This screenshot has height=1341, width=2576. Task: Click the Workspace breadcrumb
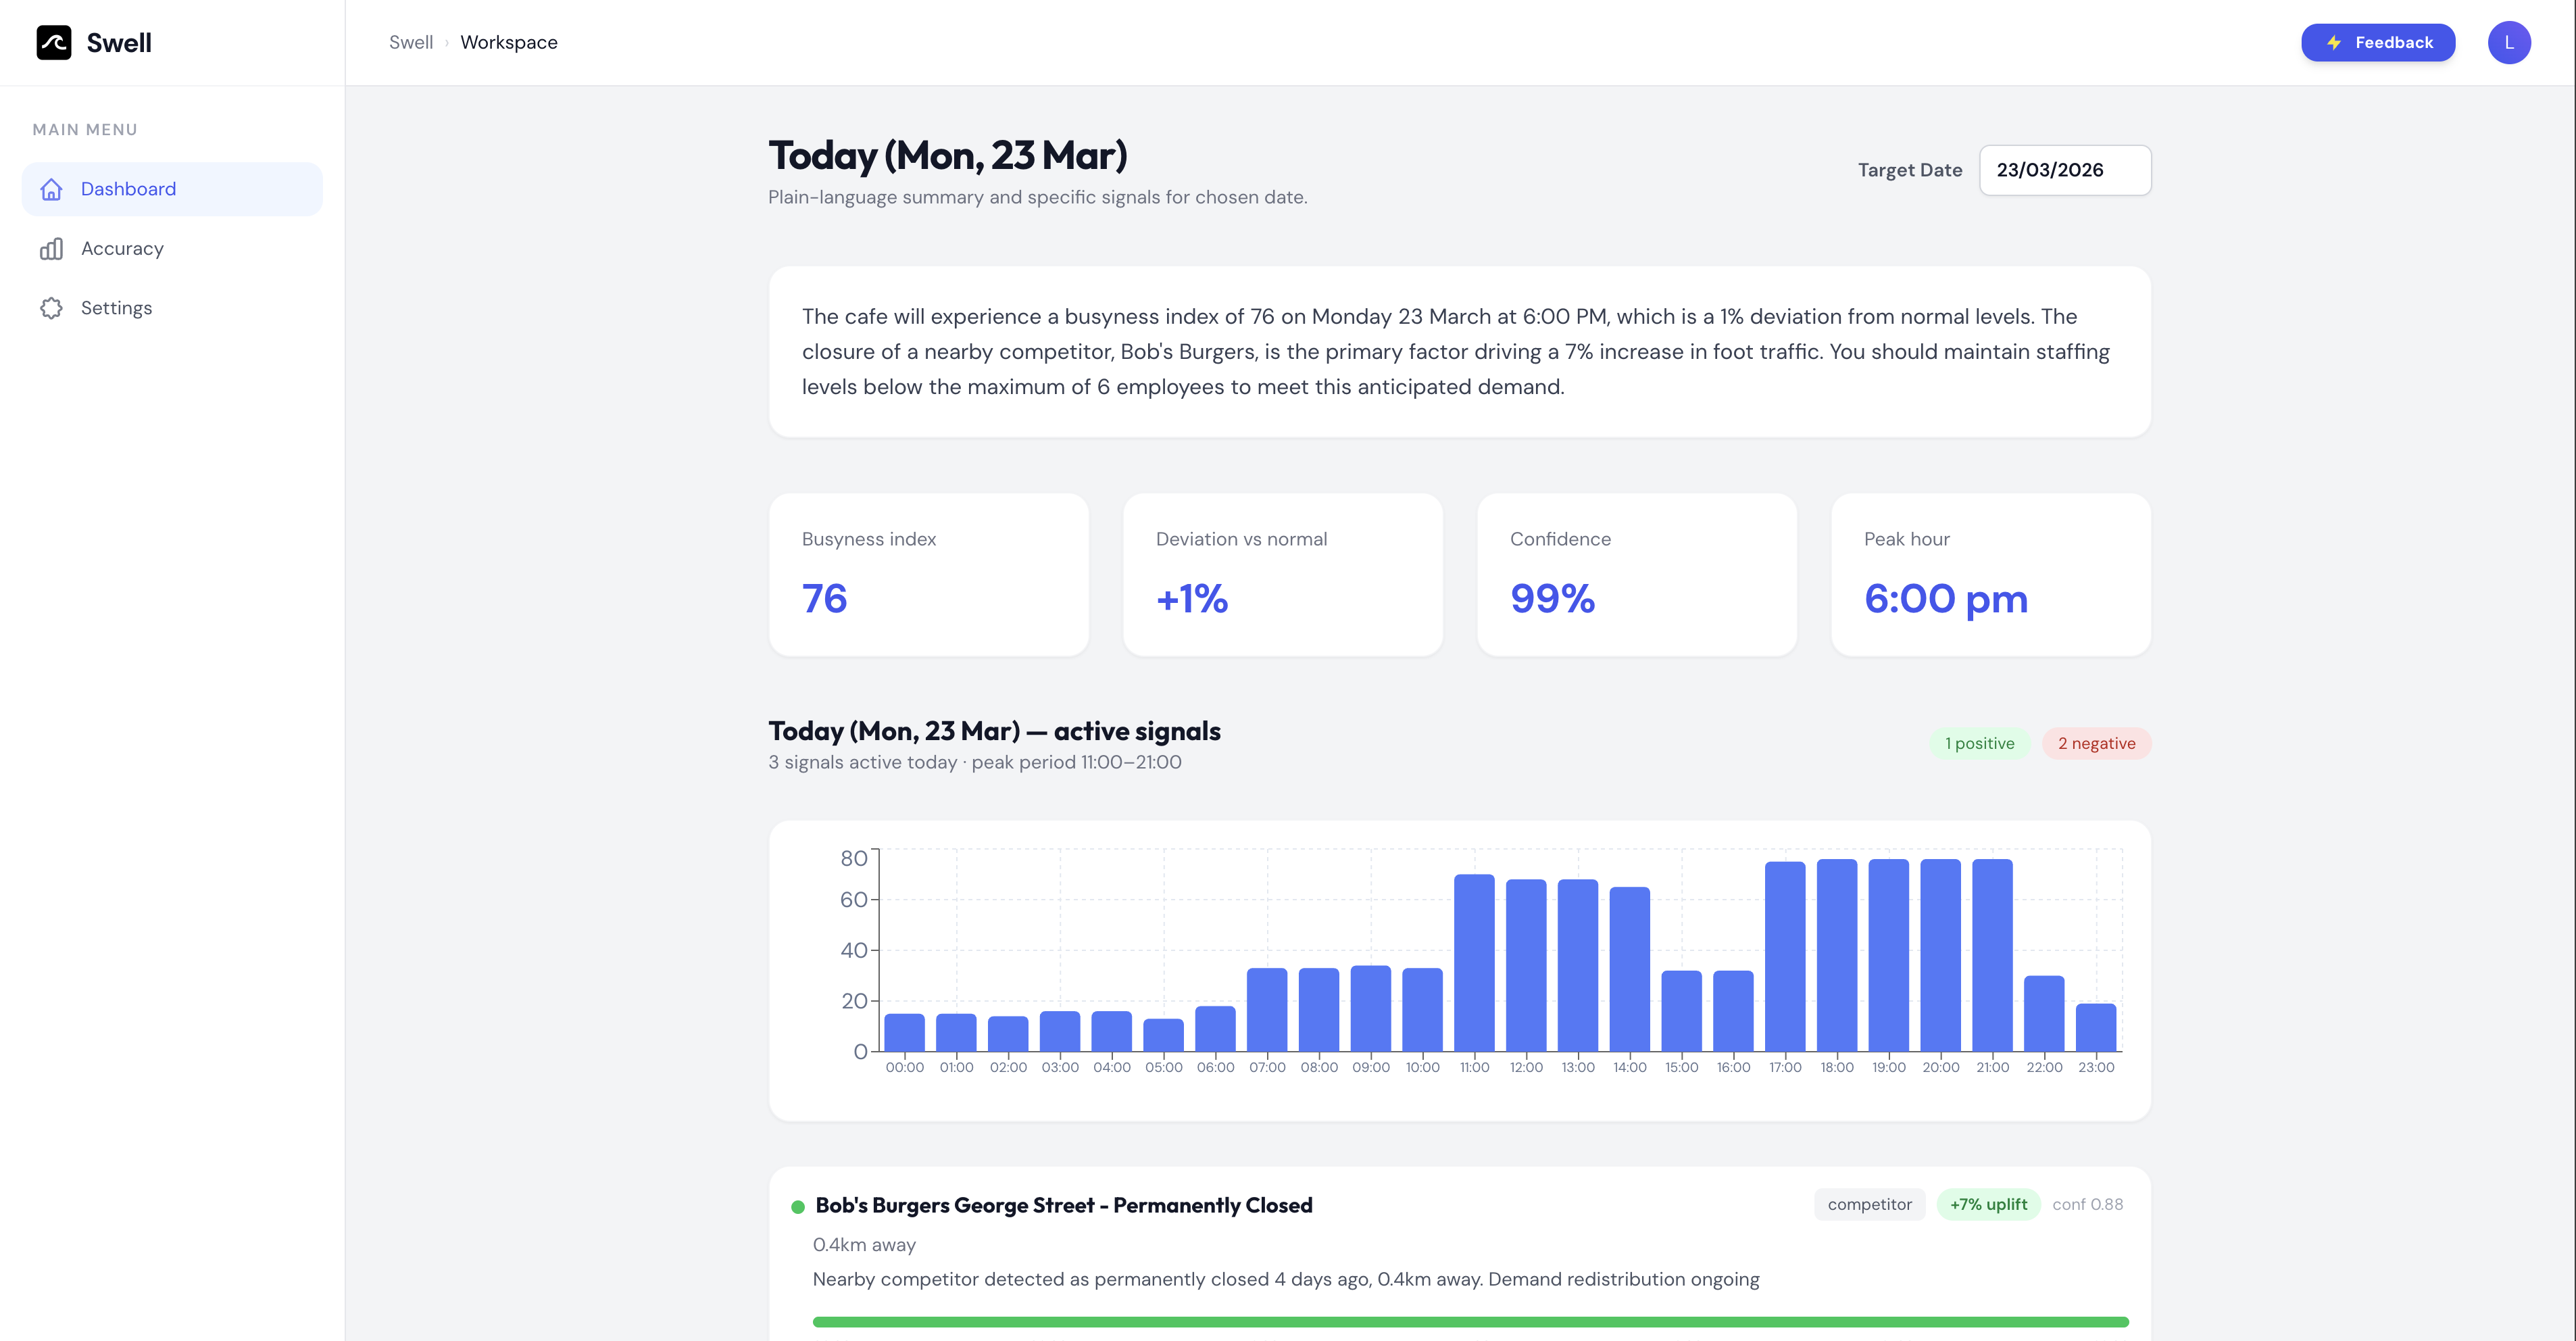[x=508, y=42]
